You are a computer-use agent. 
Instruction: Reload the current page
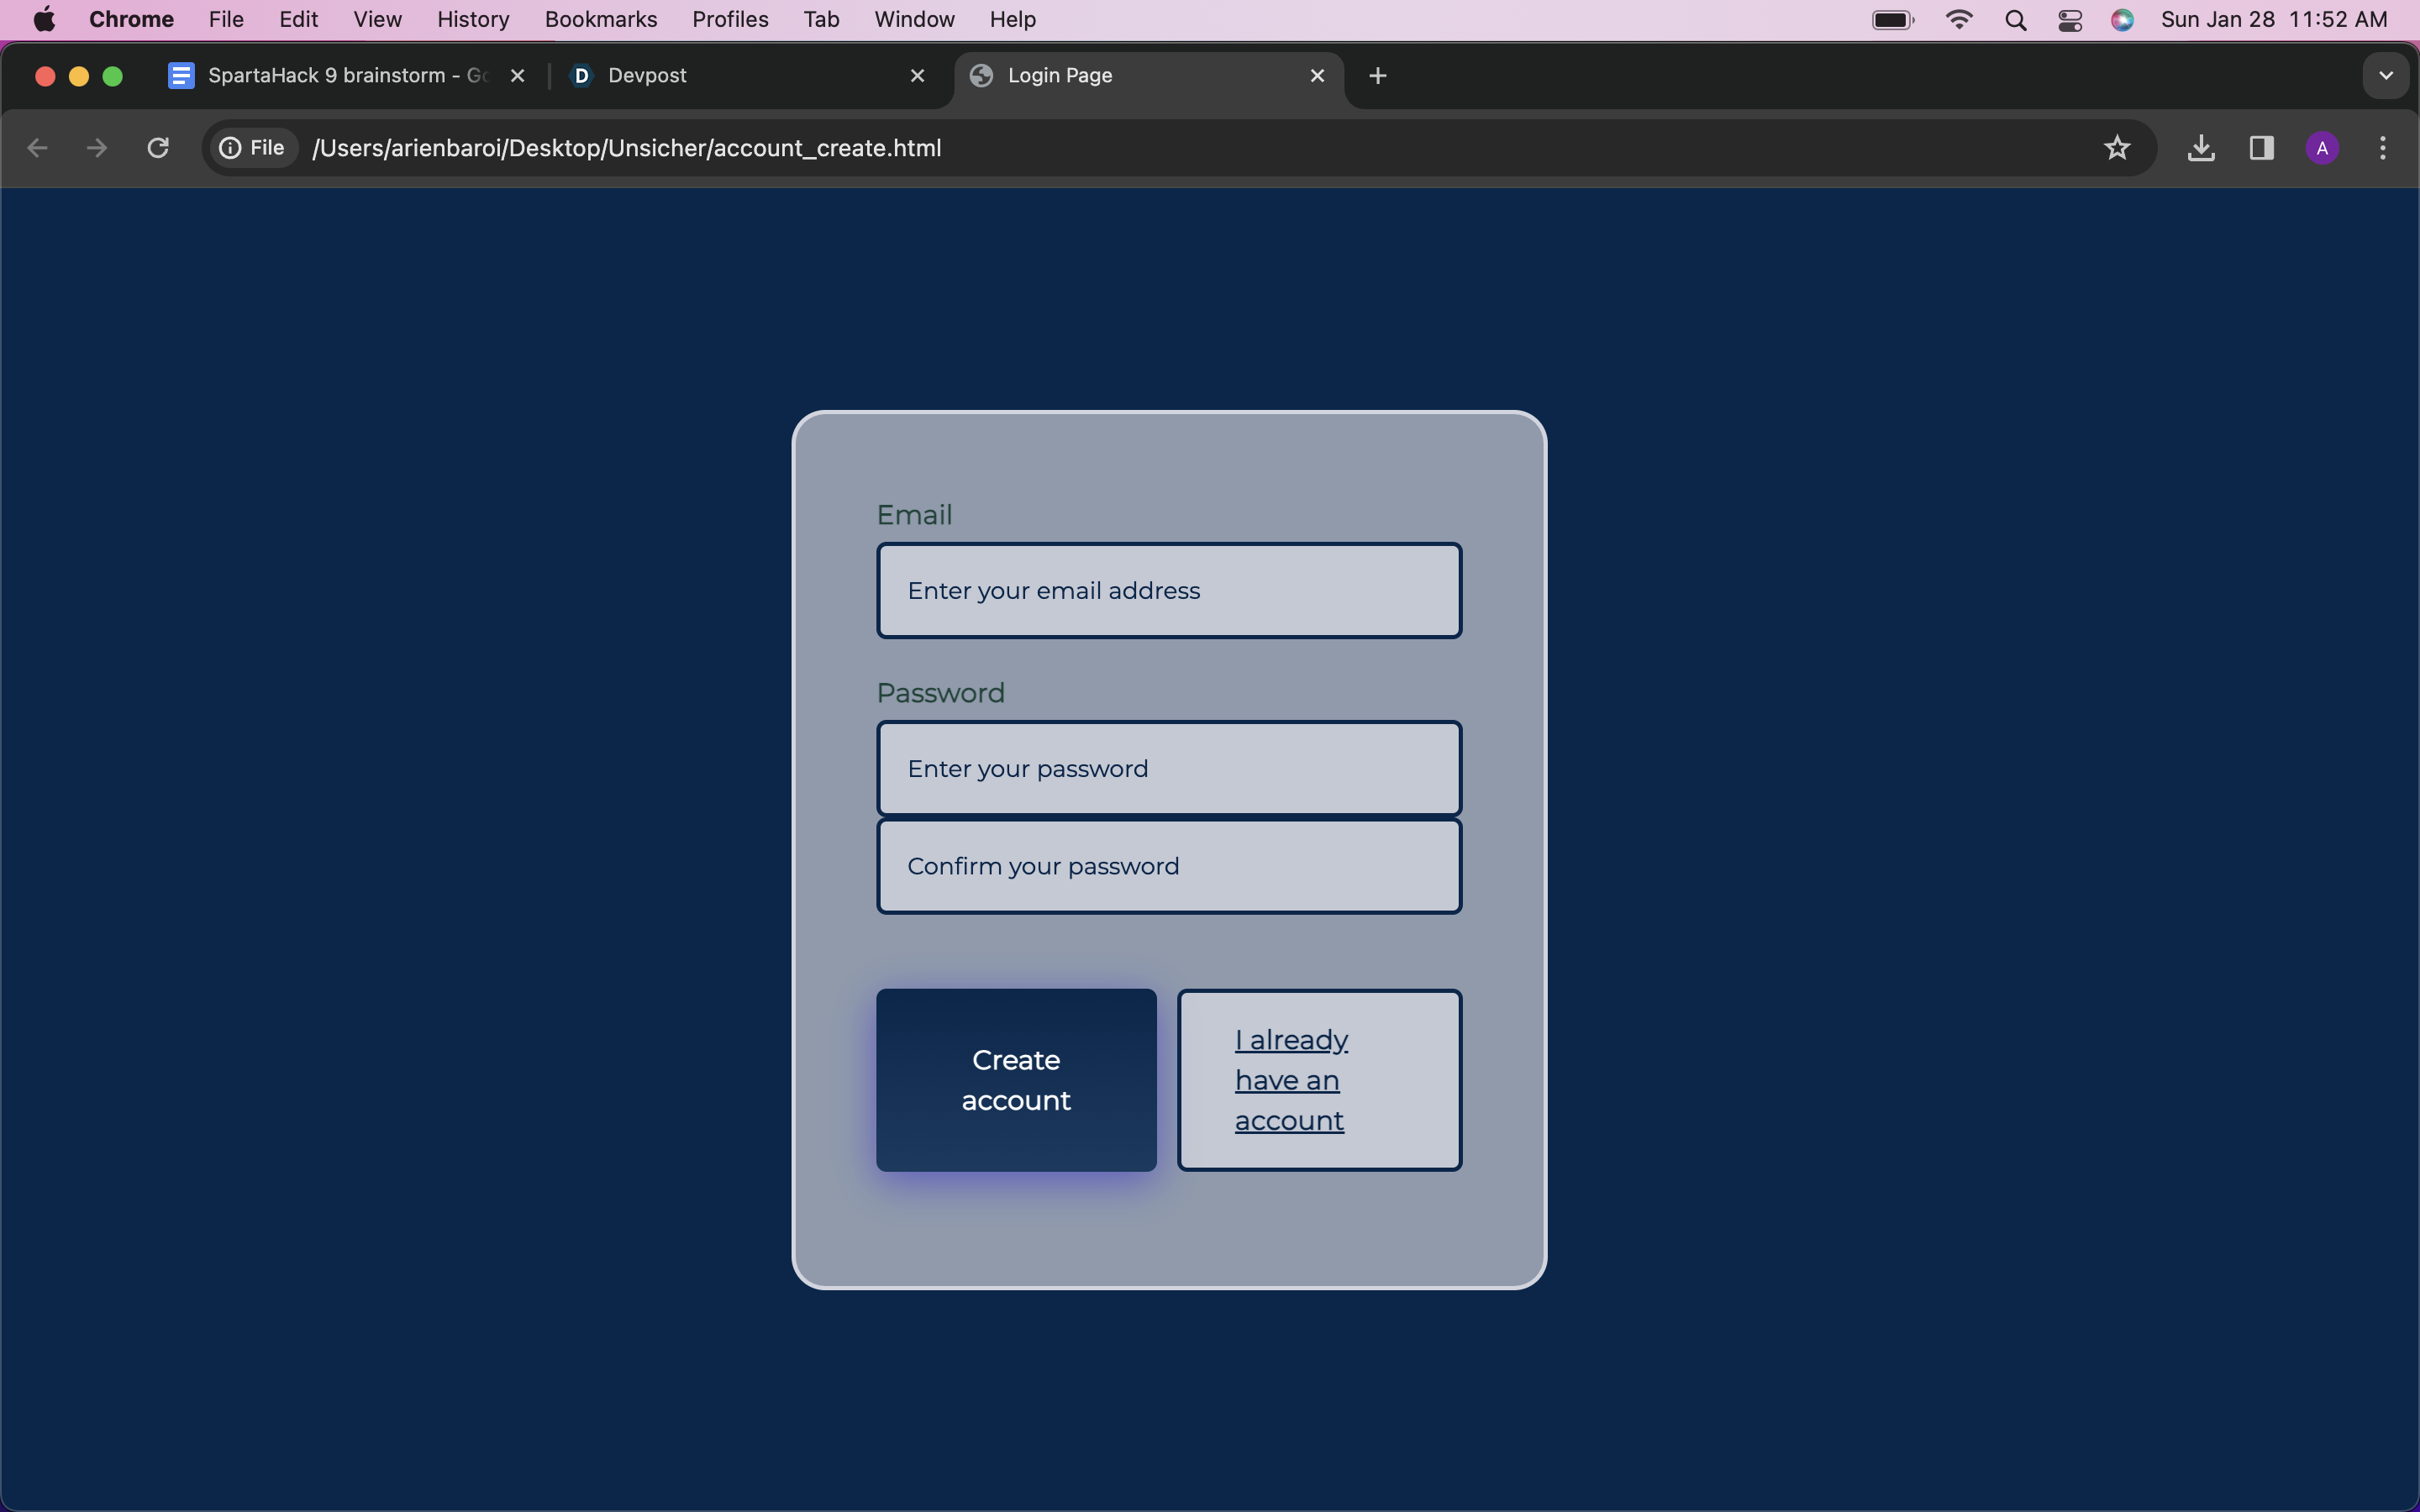pyautogui.click(x=158, y=148)
